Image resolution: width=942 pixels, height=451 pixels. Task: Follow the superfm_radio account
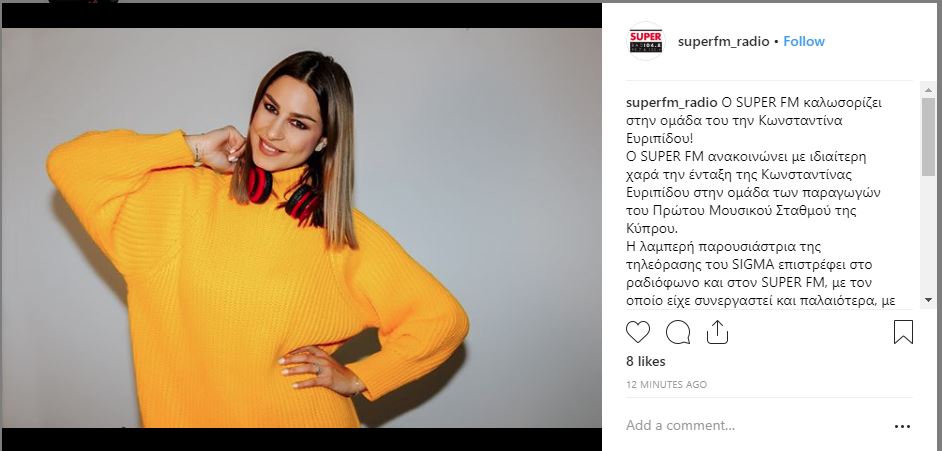pyautogui.click(x=804, y=41)
